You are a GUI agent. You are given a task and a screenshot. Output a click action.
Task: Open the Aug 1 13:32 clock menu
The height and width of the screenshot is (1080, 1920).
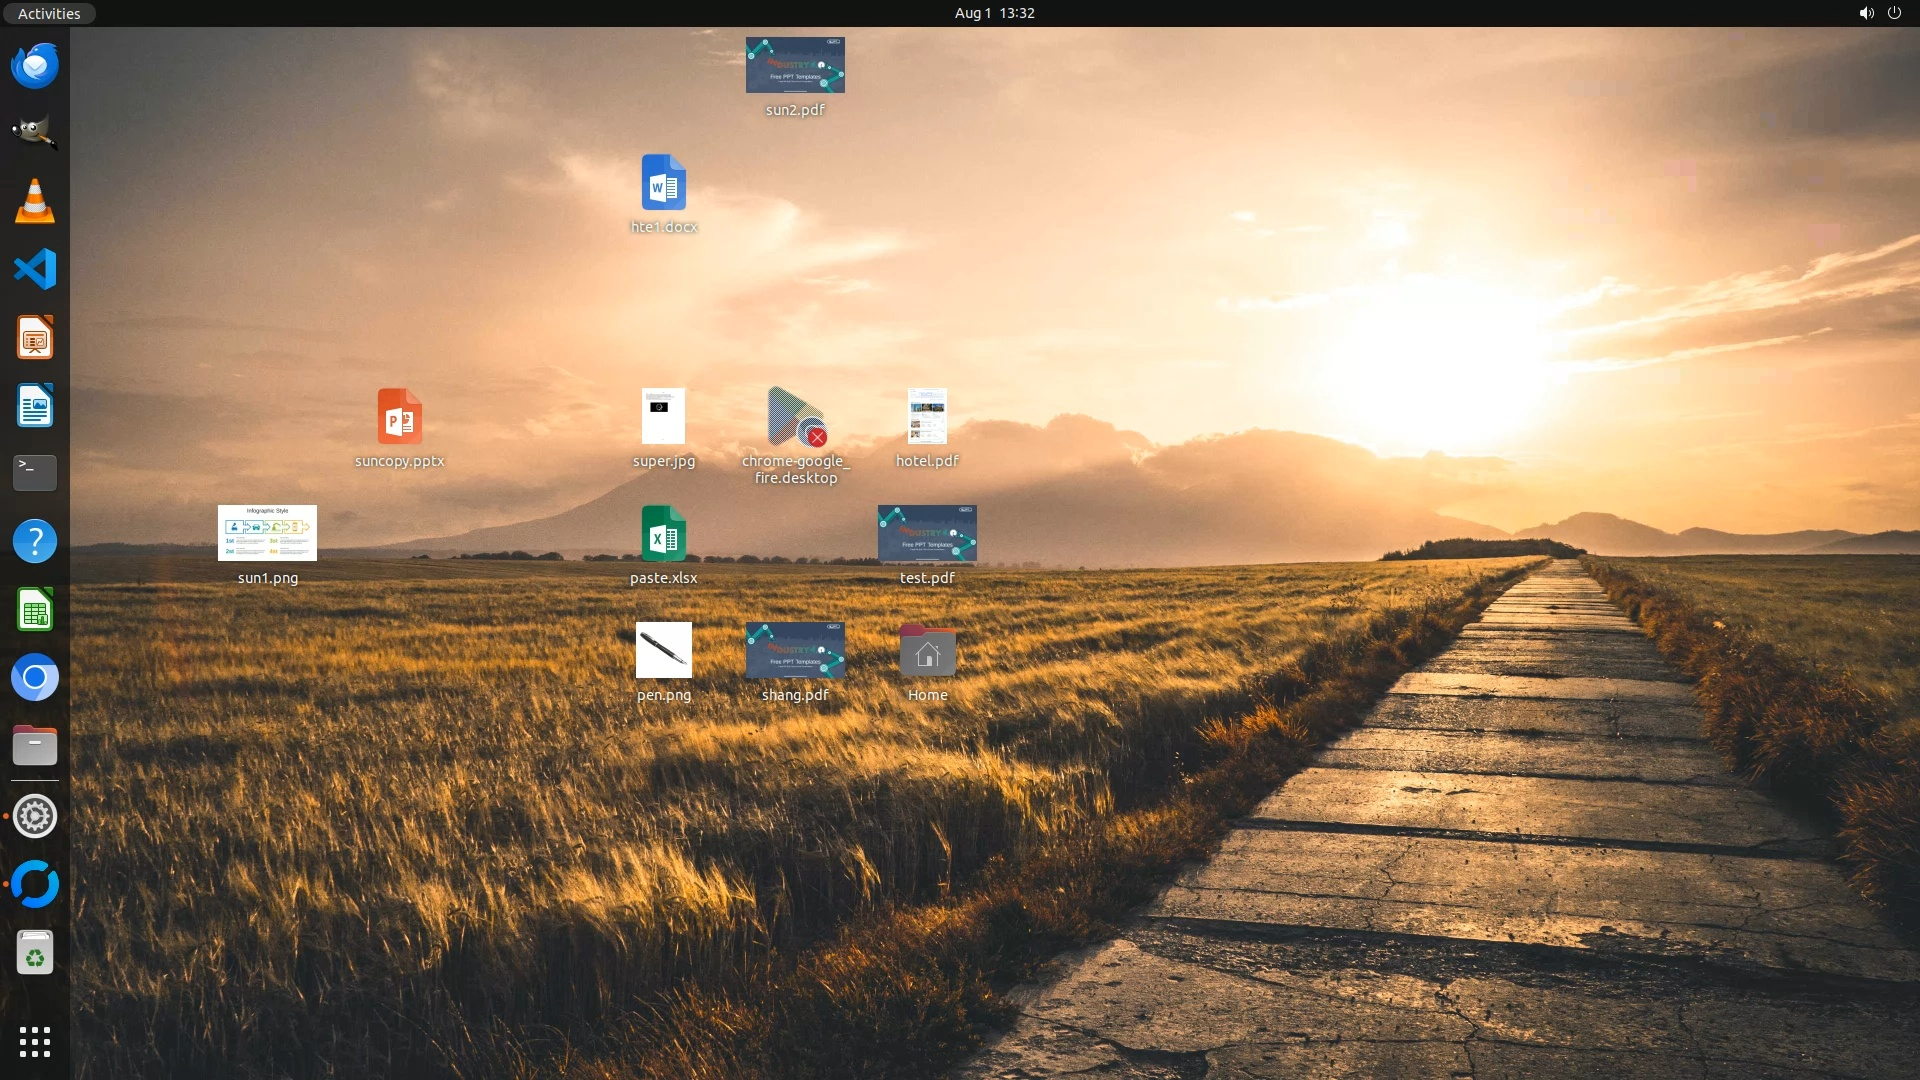[994, 13]
